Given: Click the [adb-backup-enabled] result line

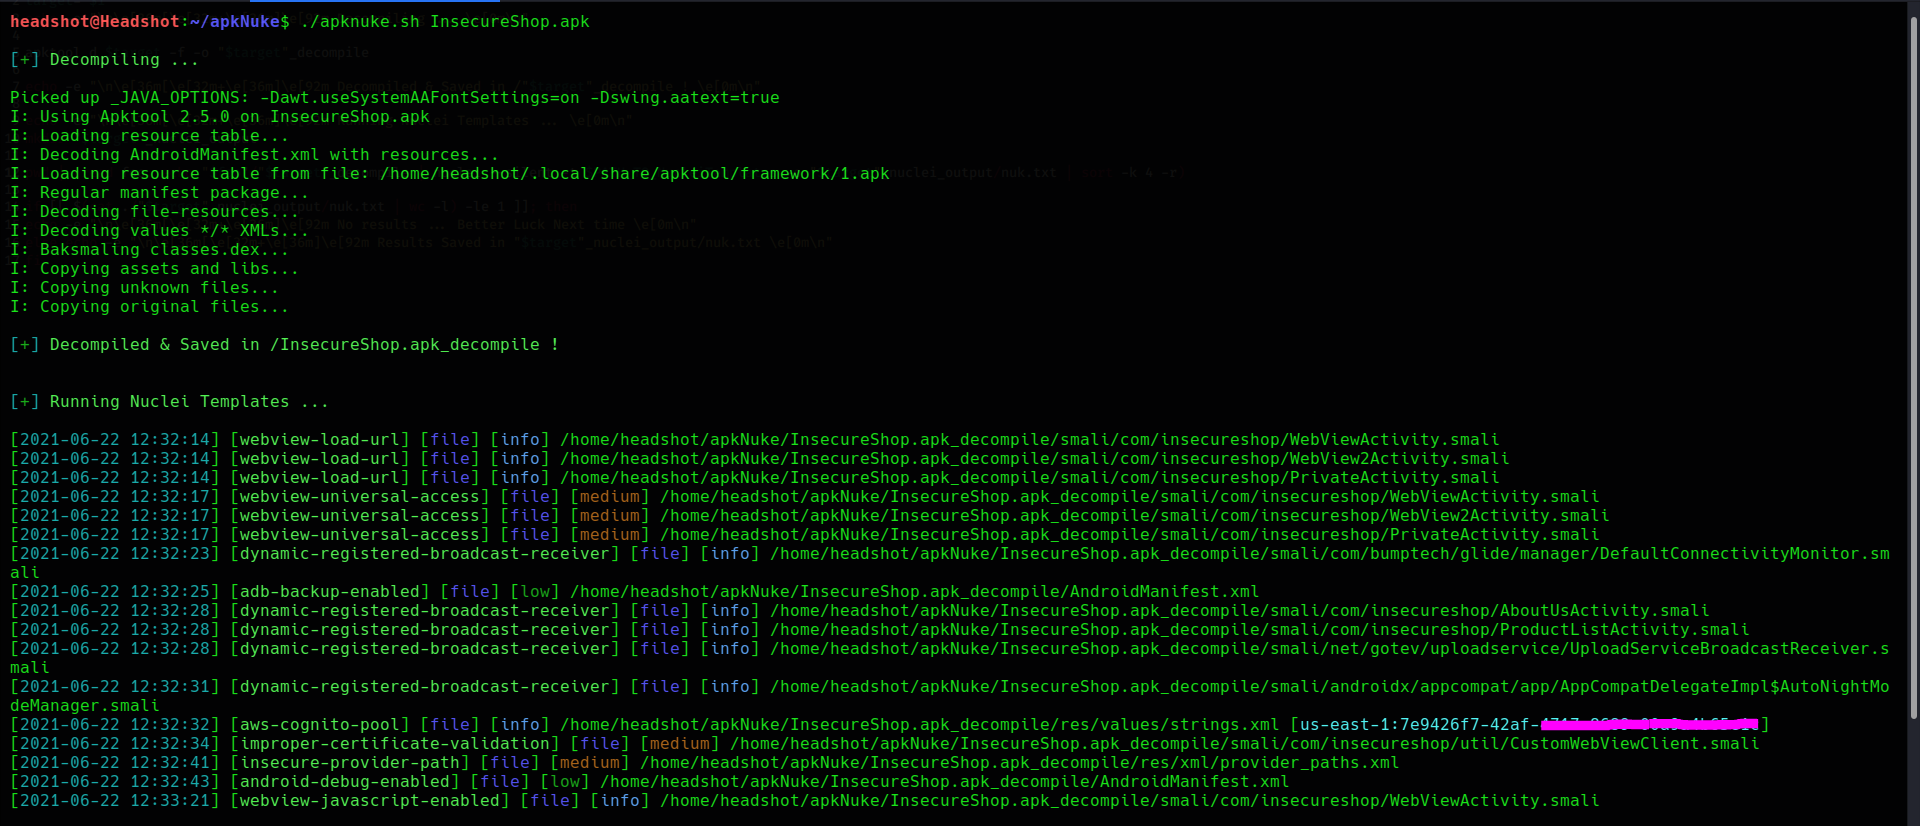Looking at the screenshot, I should pos(635,592).
